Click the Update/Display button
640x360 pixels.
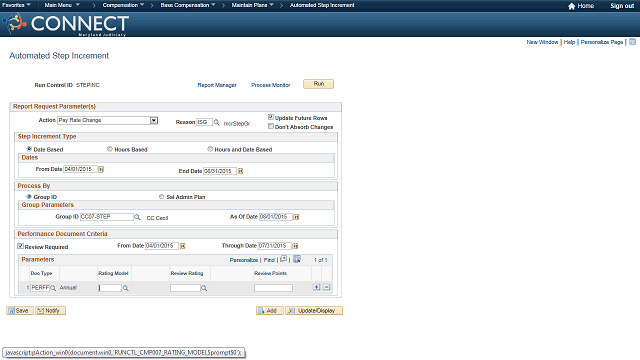314,311
